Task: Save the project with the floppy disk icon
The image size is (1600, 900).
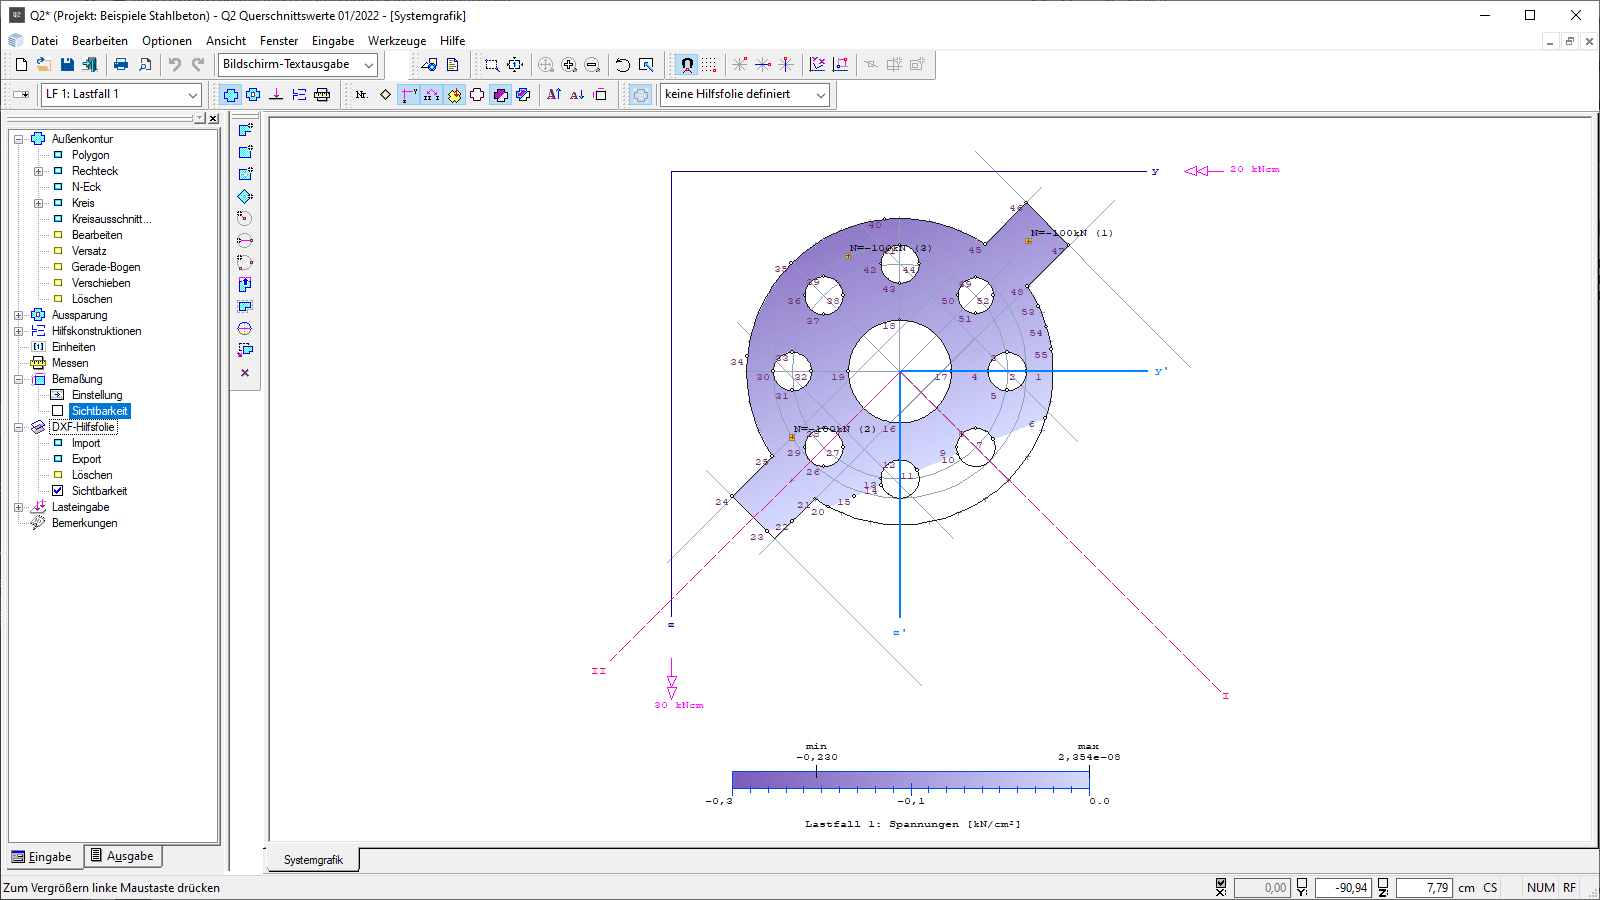Action: coord(67,65)
